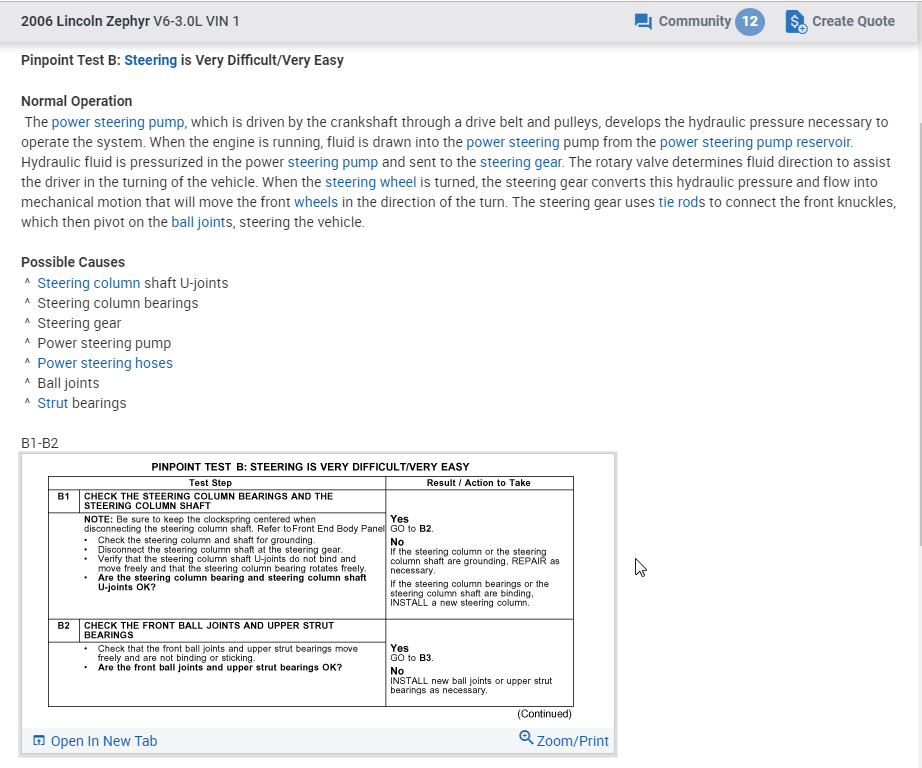Image resolution: width=922 pixels, height=768 pixels.
Task: Click the 'Normal Operation' heading
Action: (76, 101)
